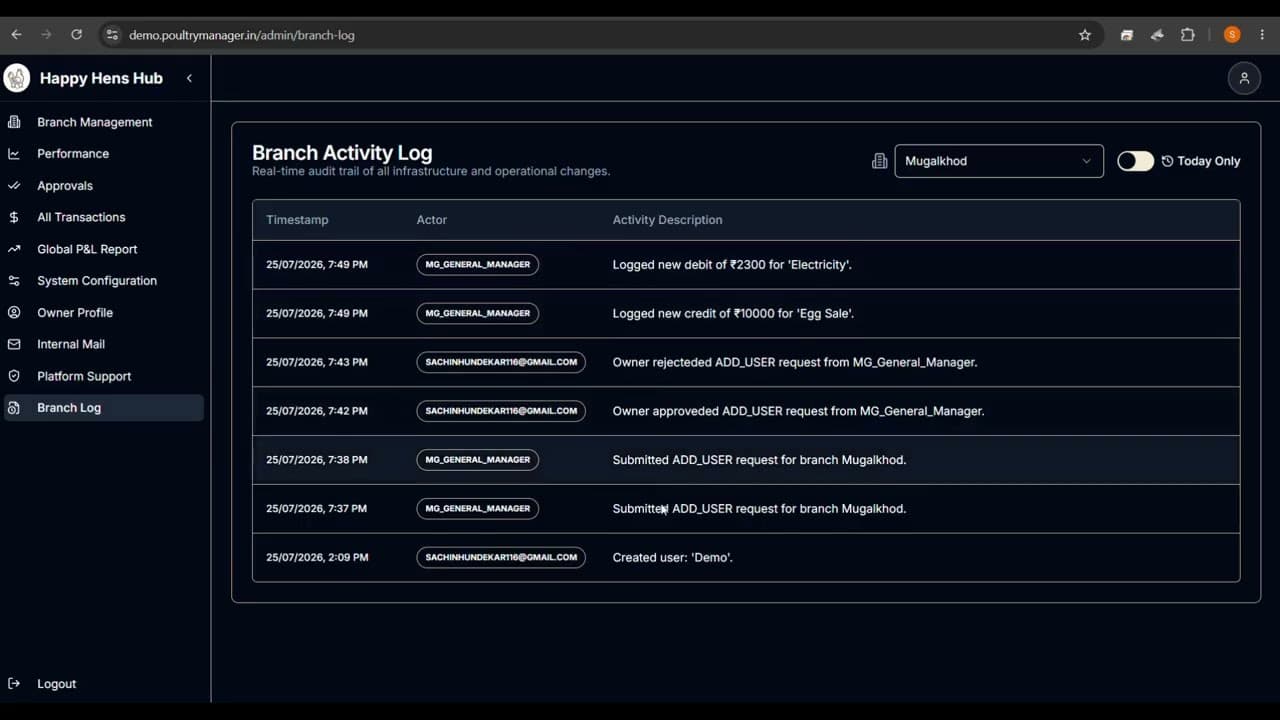Click actor email badge in Created user row
The height and width of the screenshot is (720, 1280).
(501, 557)
